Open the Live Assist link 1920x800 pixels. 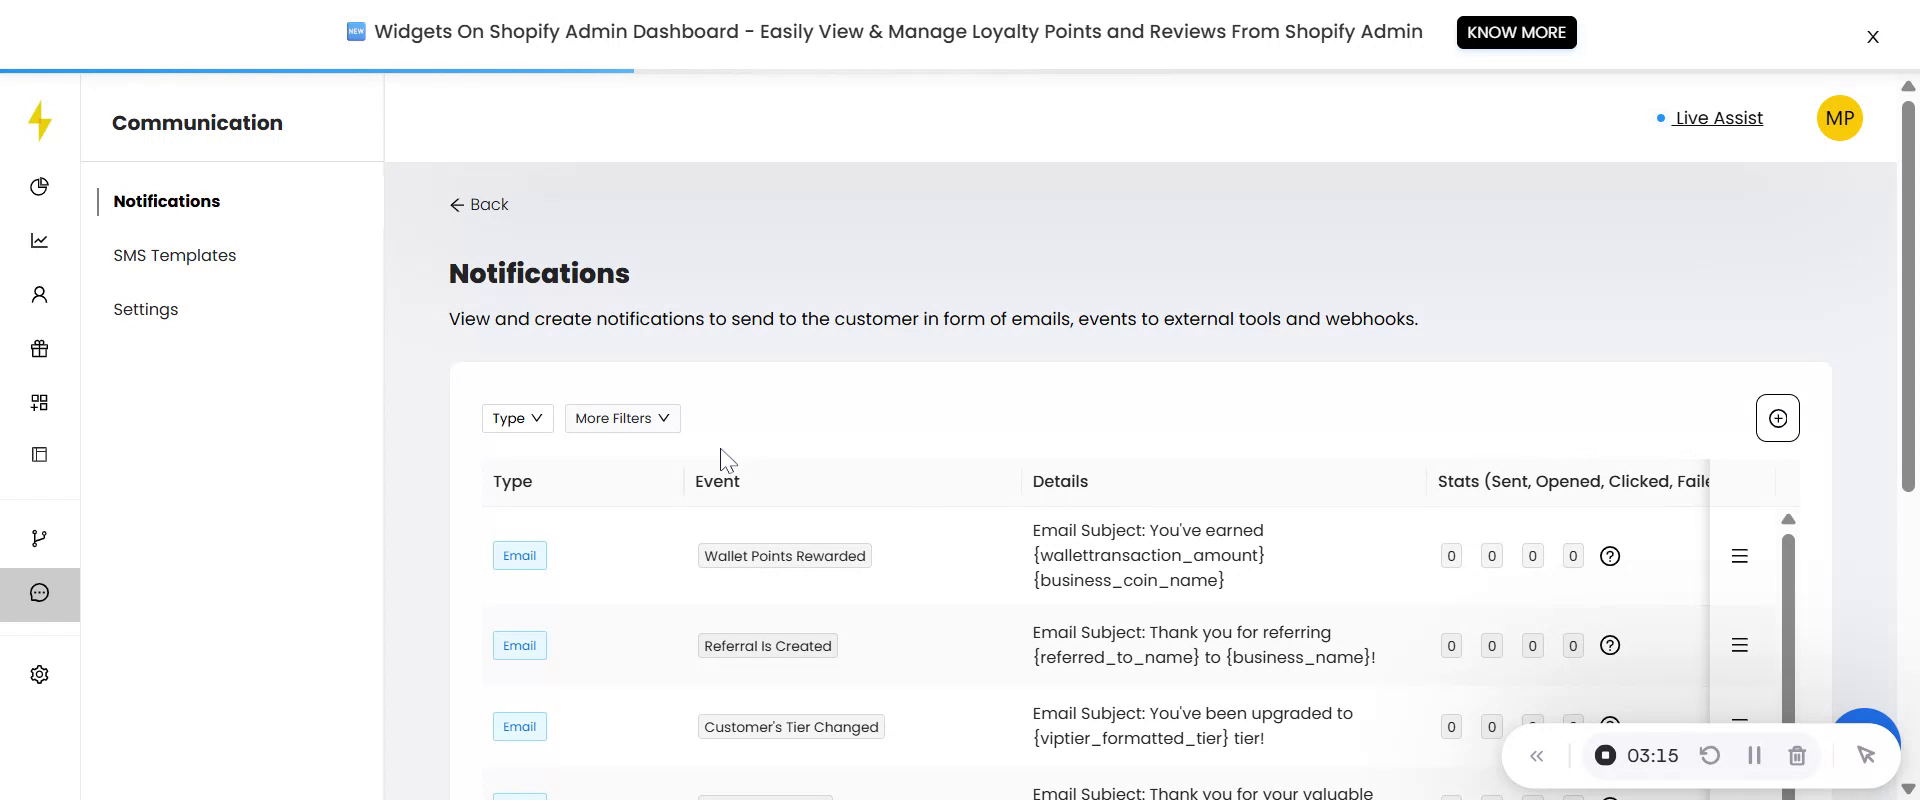[1718, 119]
